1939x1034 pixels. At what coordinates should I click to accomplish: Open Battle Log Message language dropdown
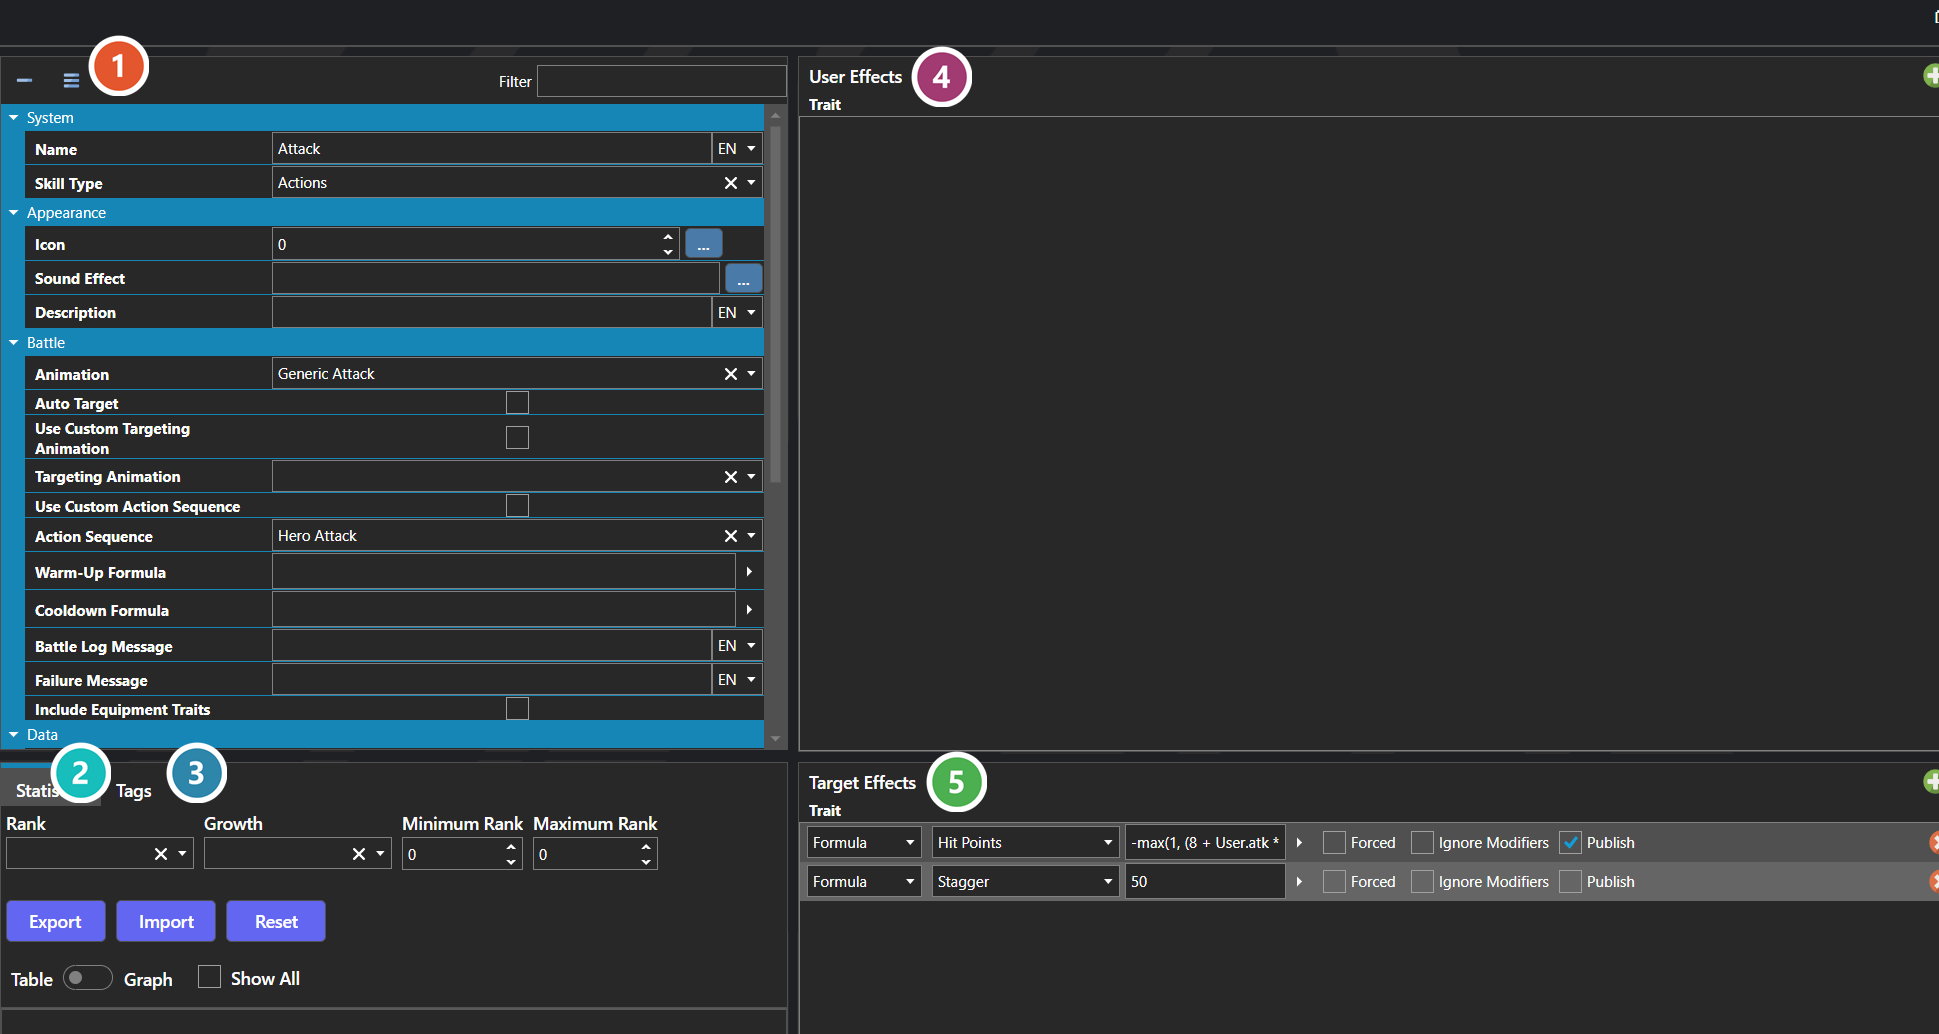737,646
